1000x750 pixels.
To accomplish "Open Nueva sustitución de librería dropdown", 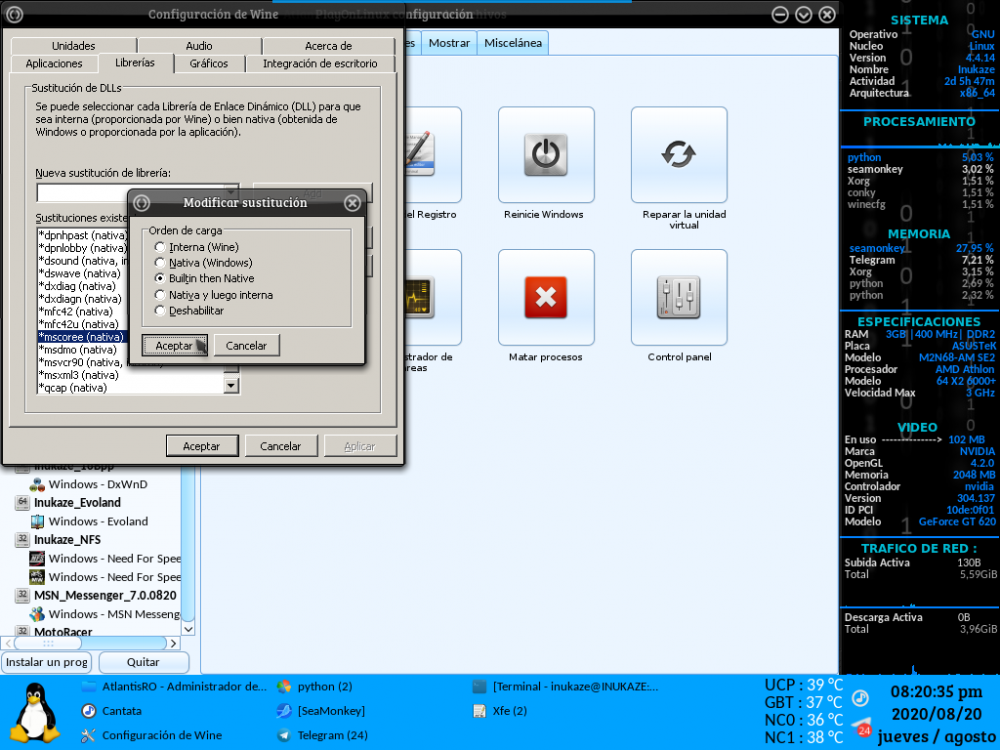I will (231, 193).
